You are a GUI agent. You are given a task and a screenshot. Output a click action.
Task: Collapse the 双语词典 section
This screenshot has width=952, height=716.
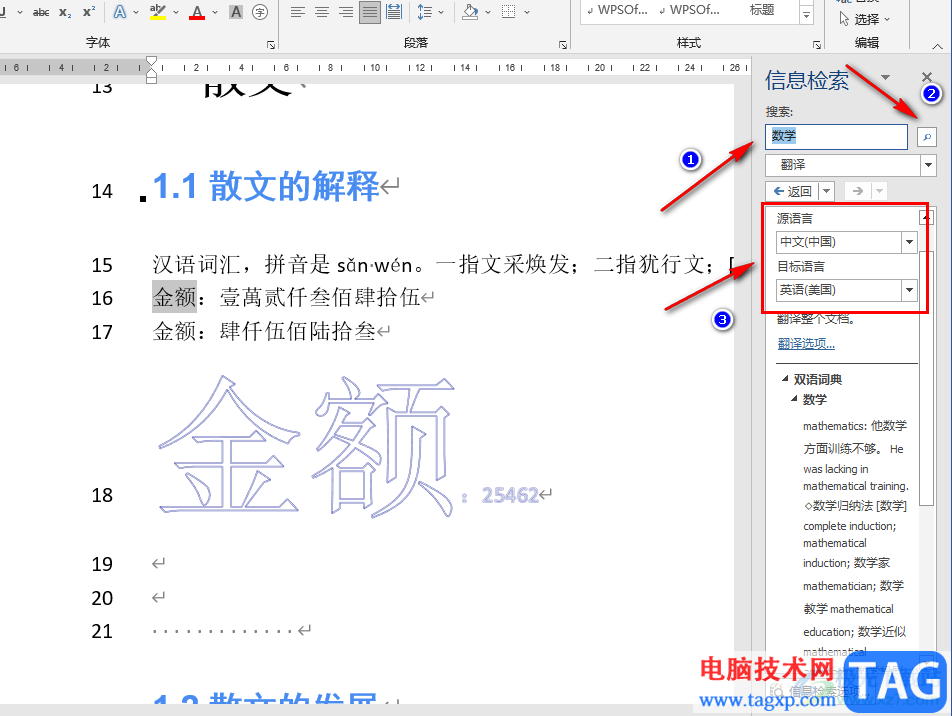(x=784, y=379)
